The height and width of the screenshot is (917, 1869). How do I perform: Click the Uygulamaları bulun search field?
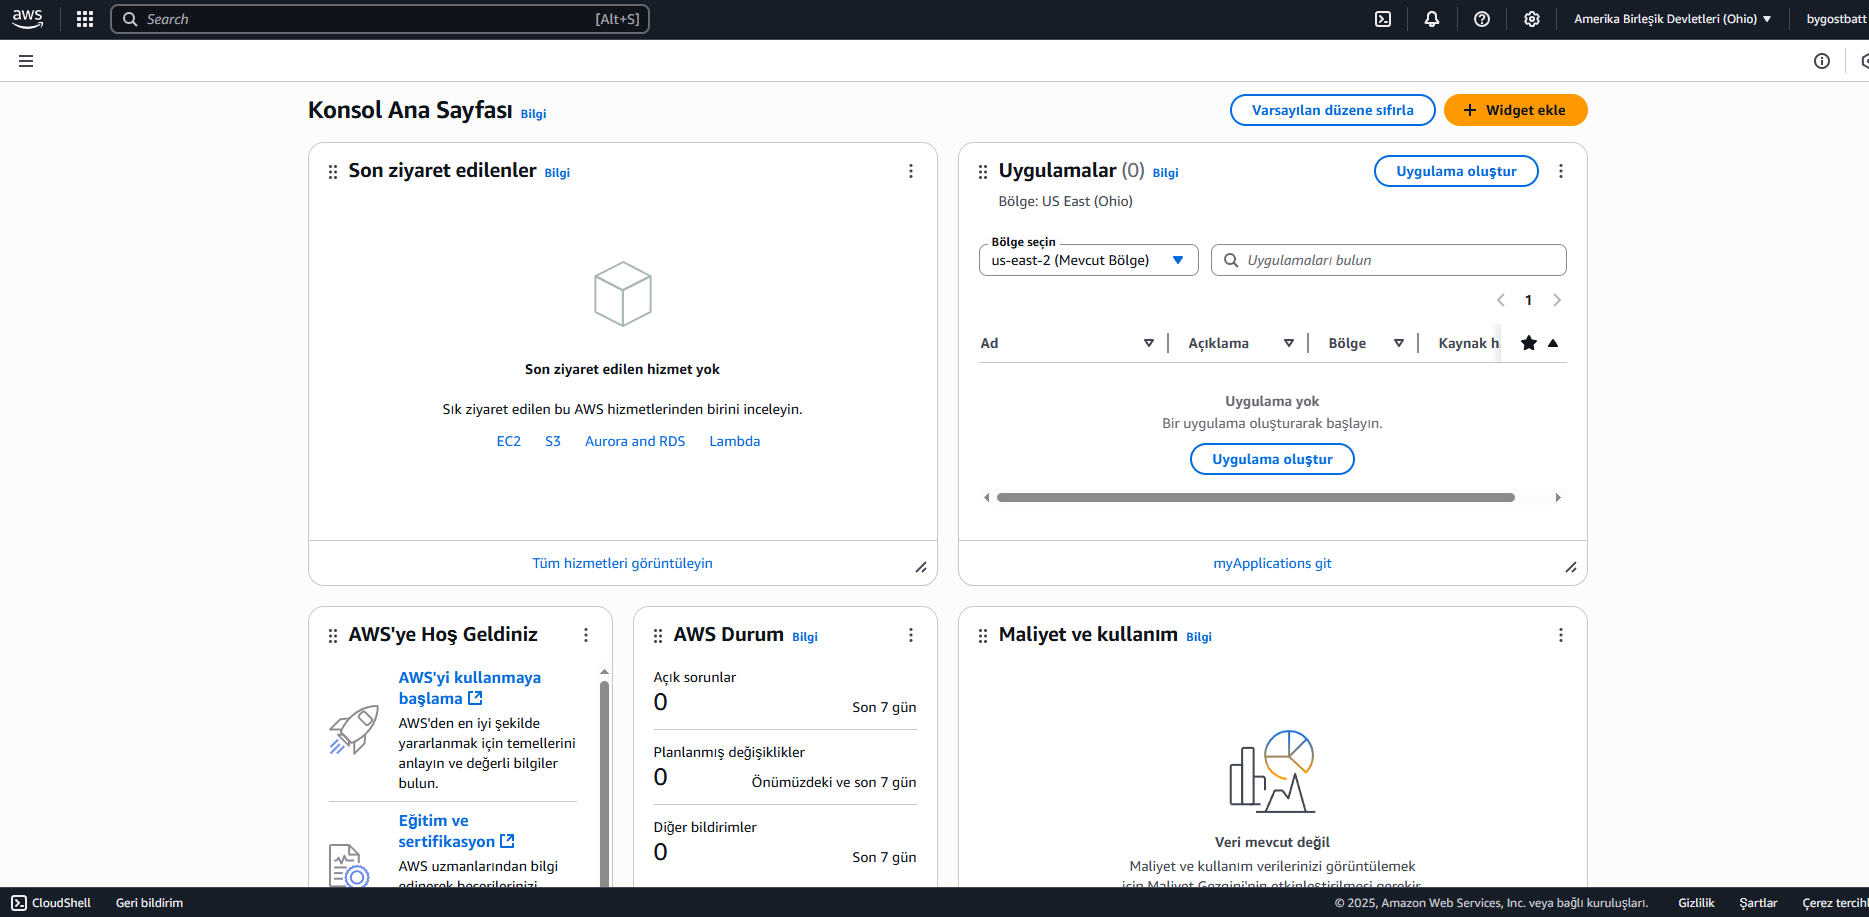point(1388,260)
